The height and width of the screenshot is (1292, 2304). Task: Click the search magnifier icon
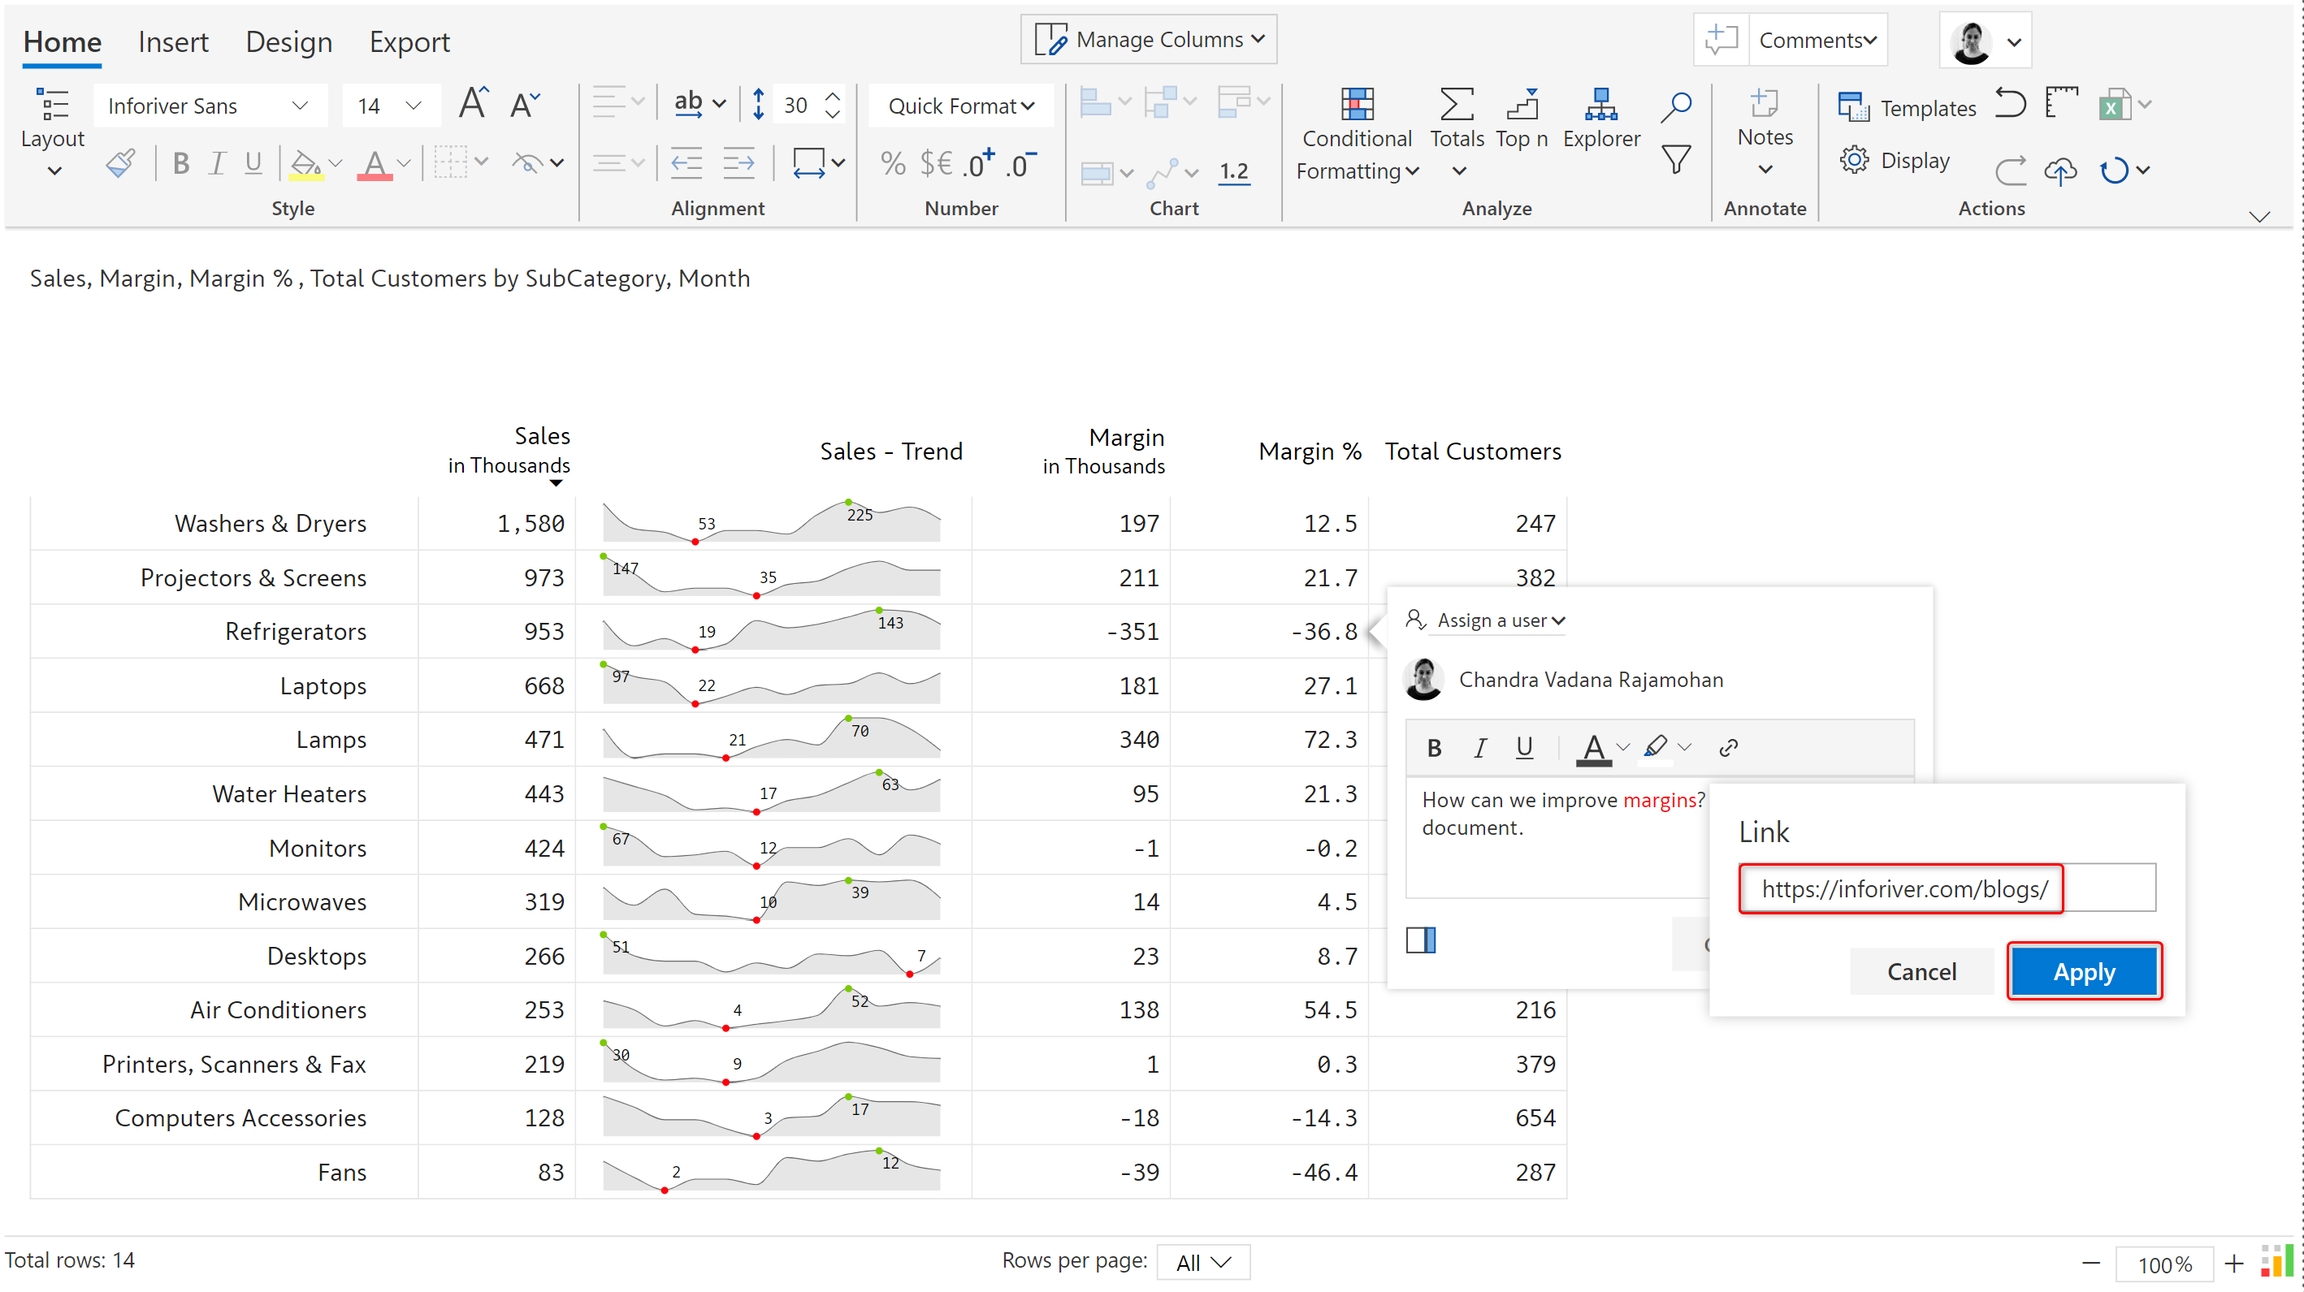click(1676, 106)
